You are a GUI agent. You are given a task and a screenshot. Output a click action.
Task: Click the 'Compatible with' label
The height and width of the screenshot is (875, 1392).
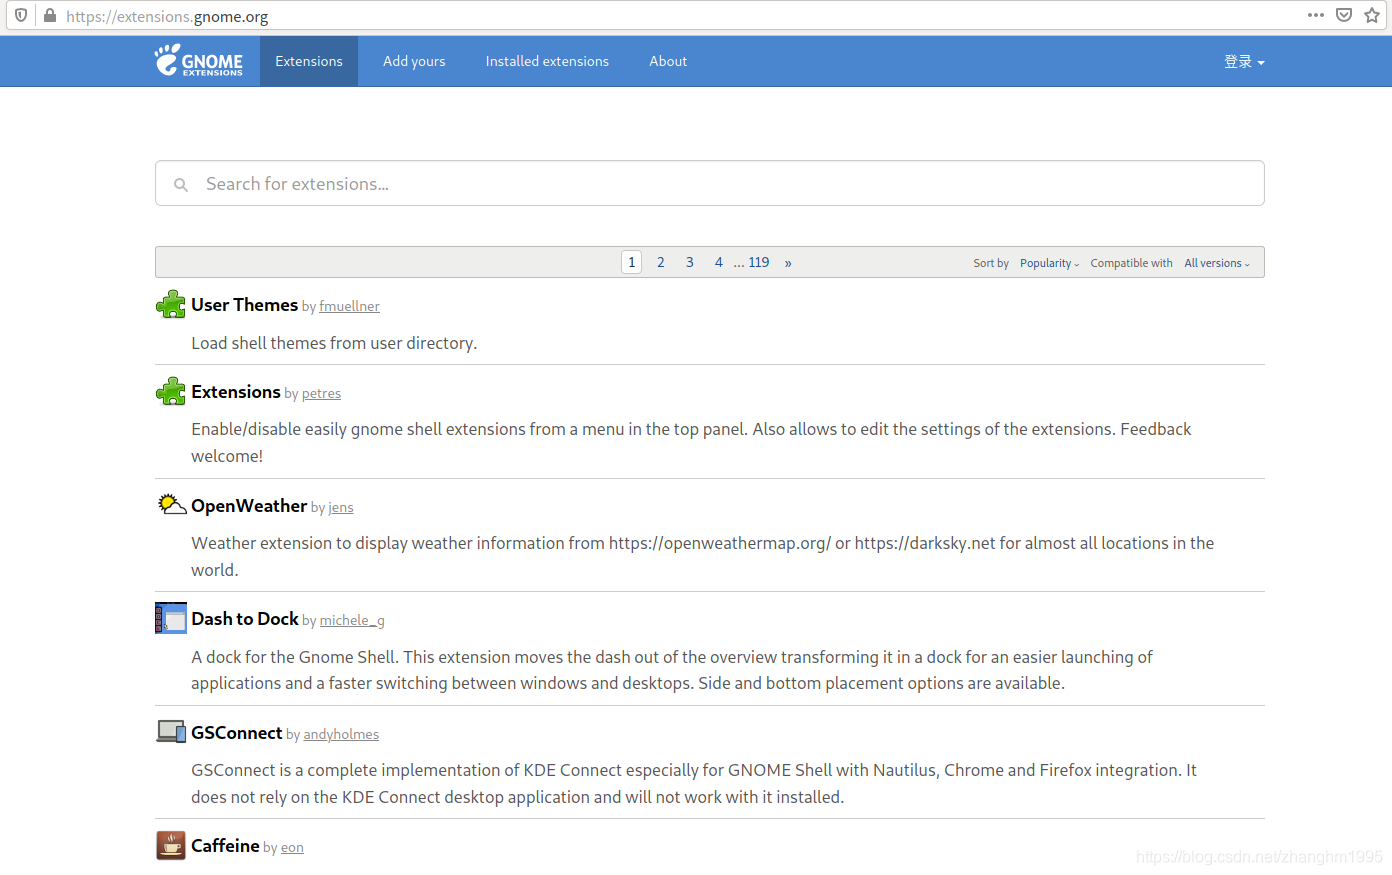point(1131,263)
